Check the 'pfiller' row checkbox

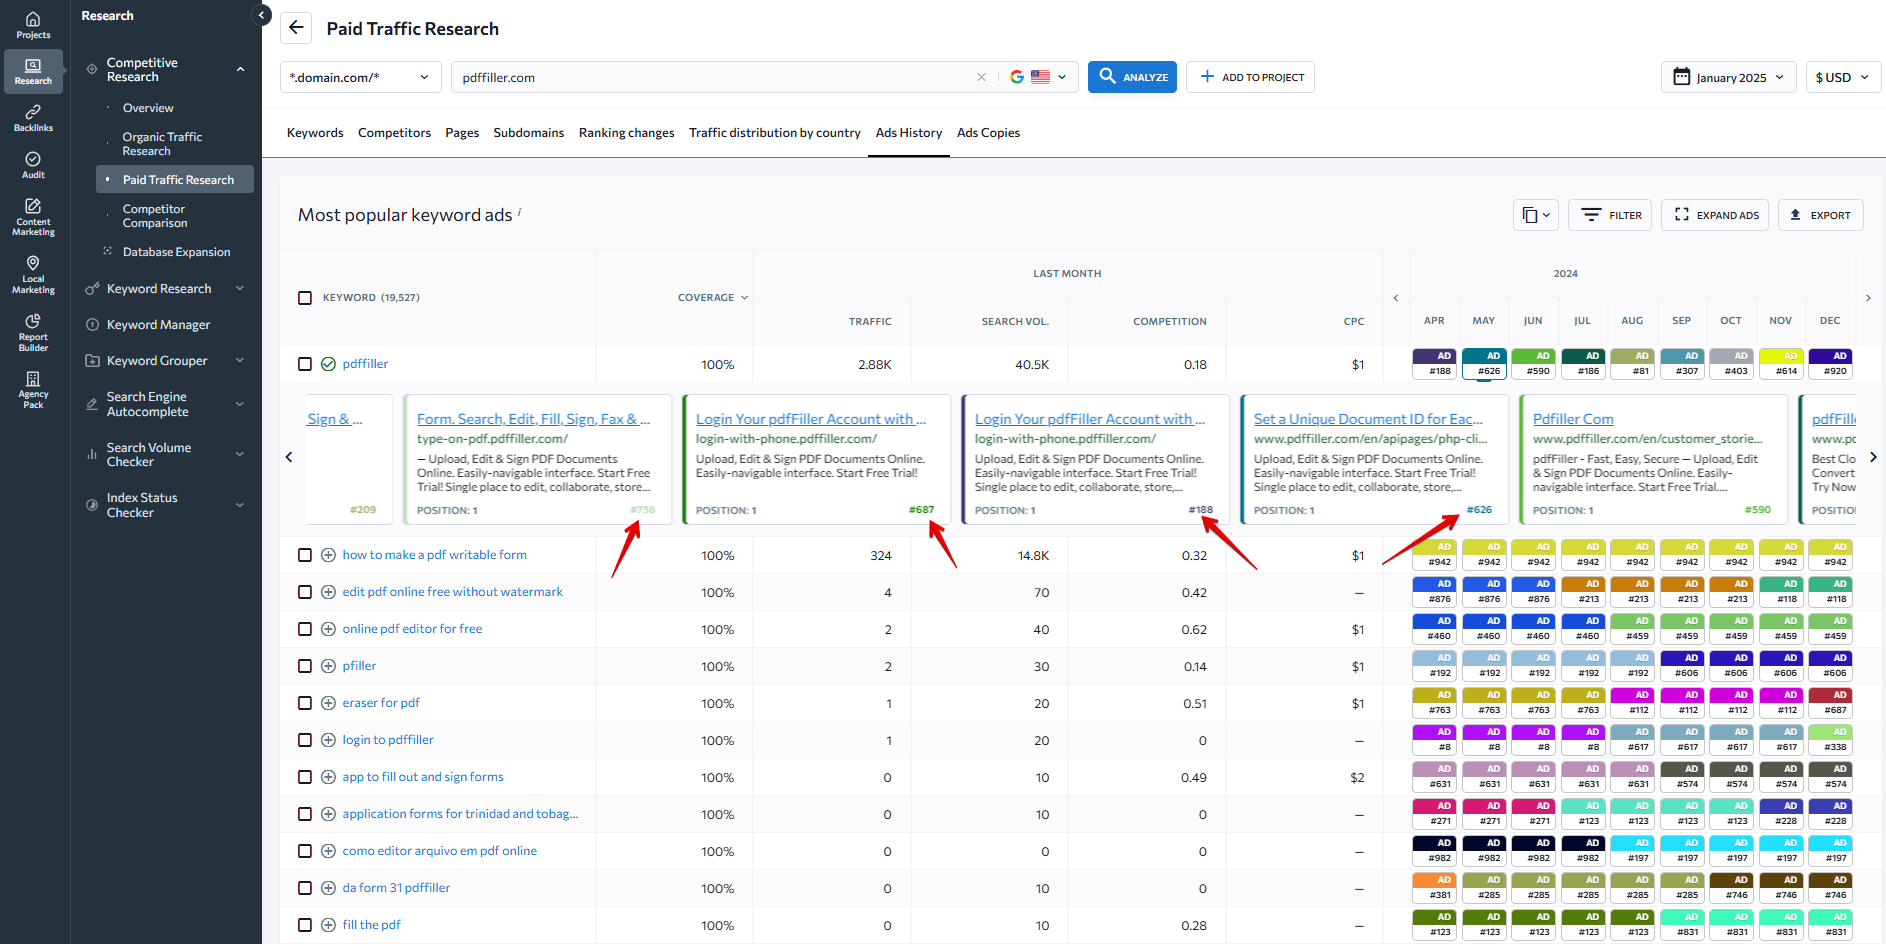pyautogui.click(x=305, y=666)
